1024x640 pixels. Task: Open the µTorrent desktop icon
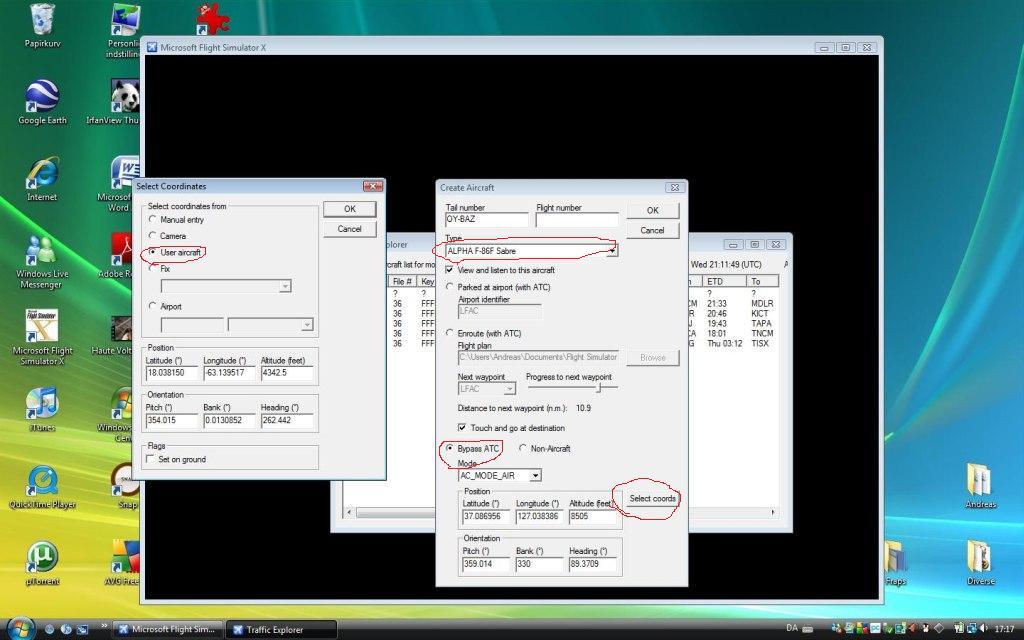click(x=42, y=557)
